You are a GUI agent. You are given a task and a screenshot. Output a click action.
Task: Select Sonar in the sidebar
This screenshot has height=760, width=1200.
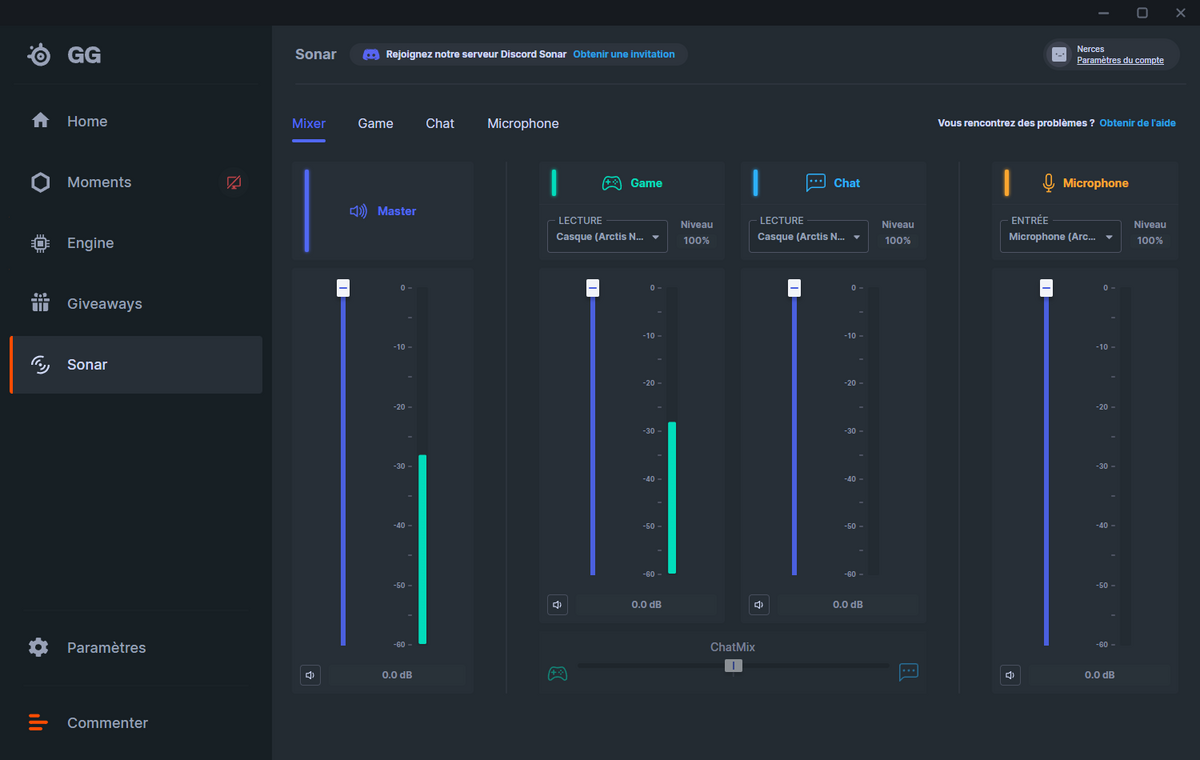point(136,365)
